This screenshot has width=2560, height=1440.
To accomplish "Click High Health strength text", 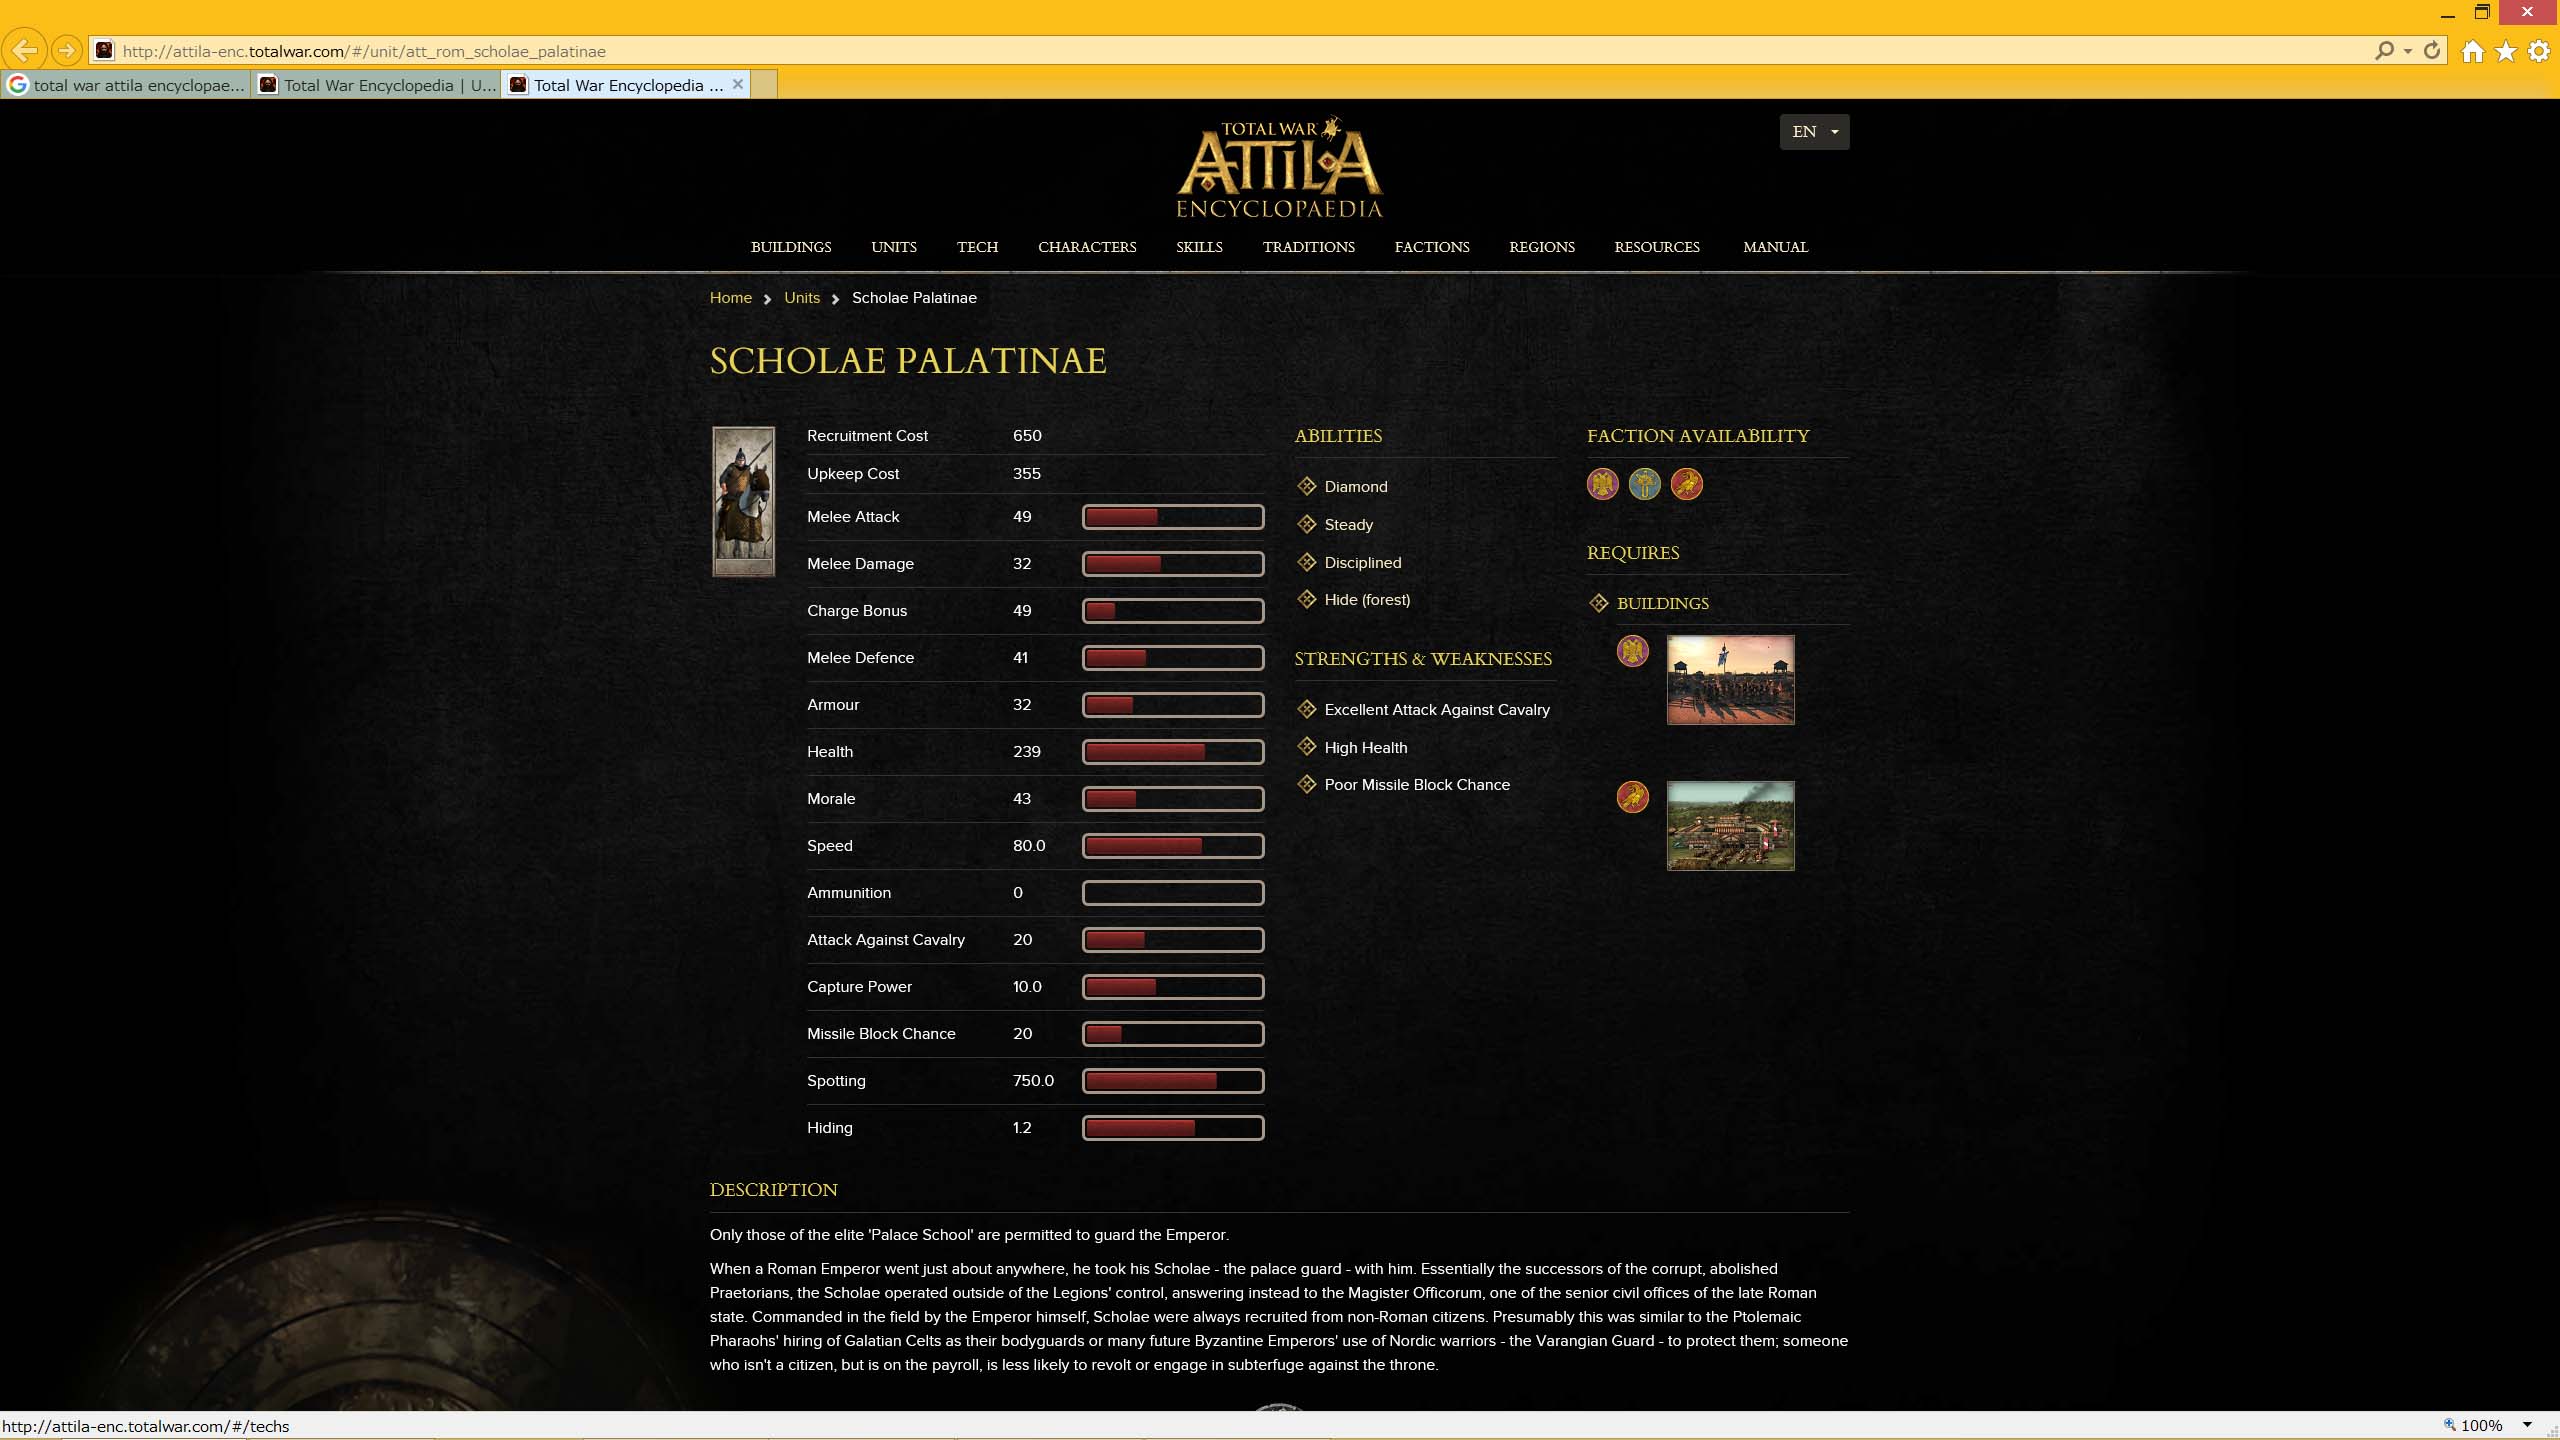I will point(1365,748).
